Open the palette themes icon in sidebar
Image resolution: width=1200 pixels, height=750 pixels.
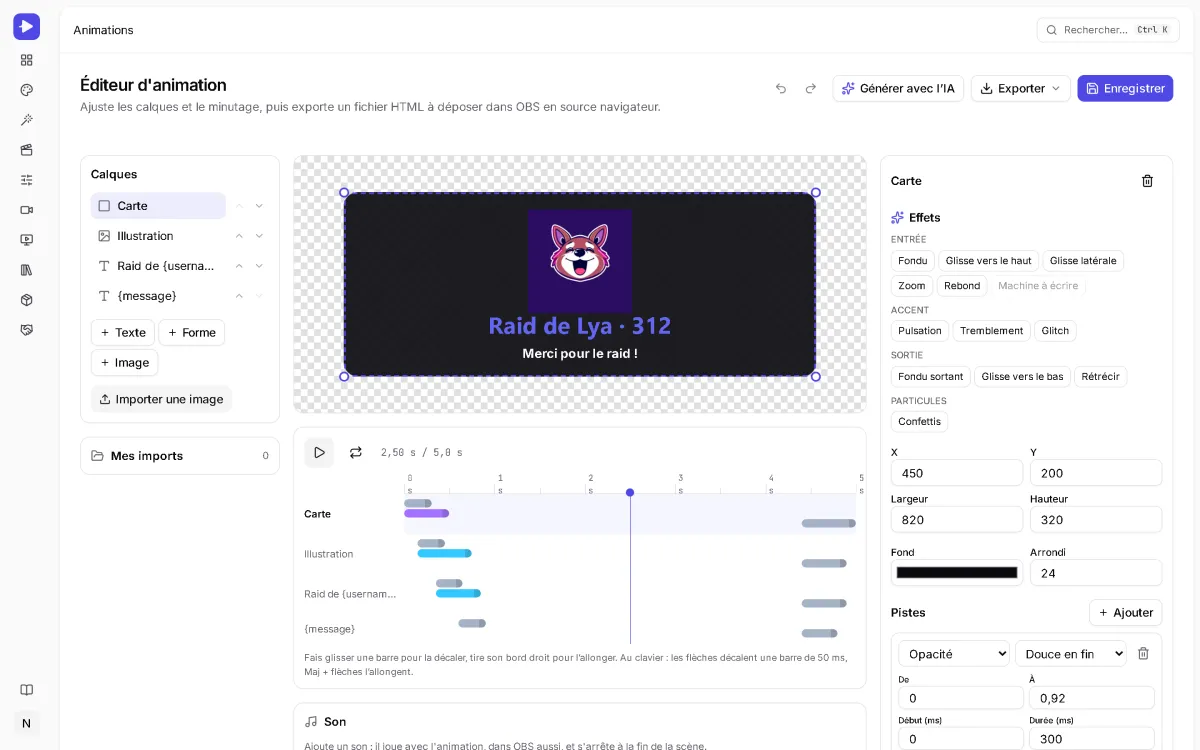coord(26,90)
